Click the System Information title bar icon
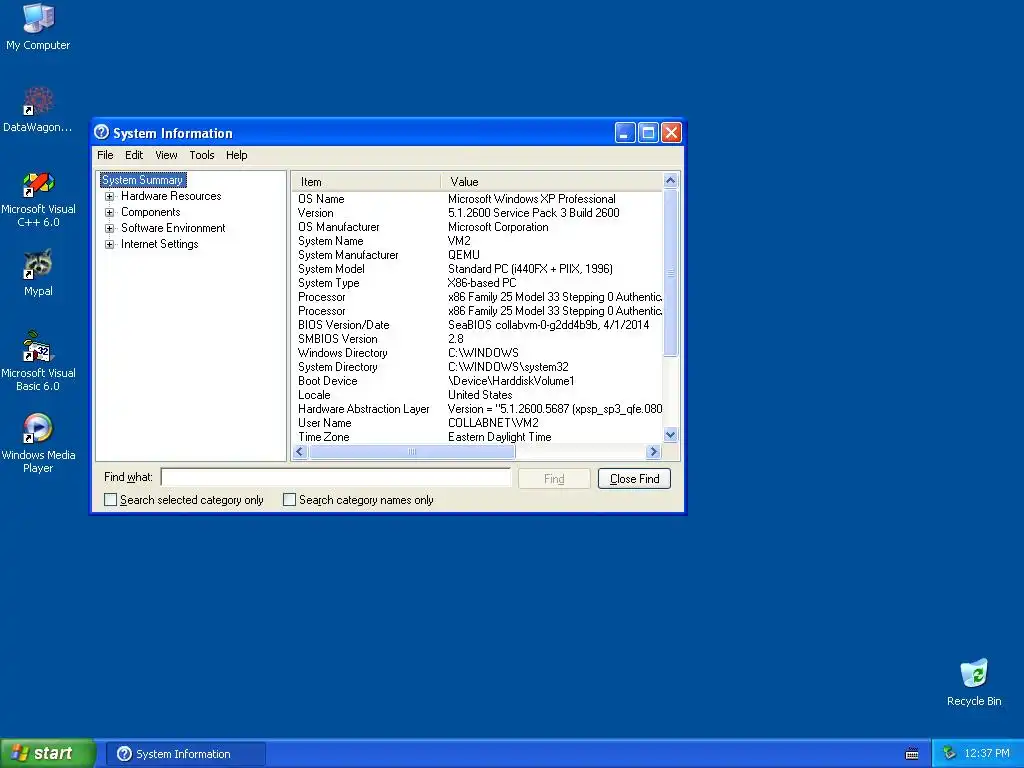Viewport: 1024px width, 768px height. point(101,133)
